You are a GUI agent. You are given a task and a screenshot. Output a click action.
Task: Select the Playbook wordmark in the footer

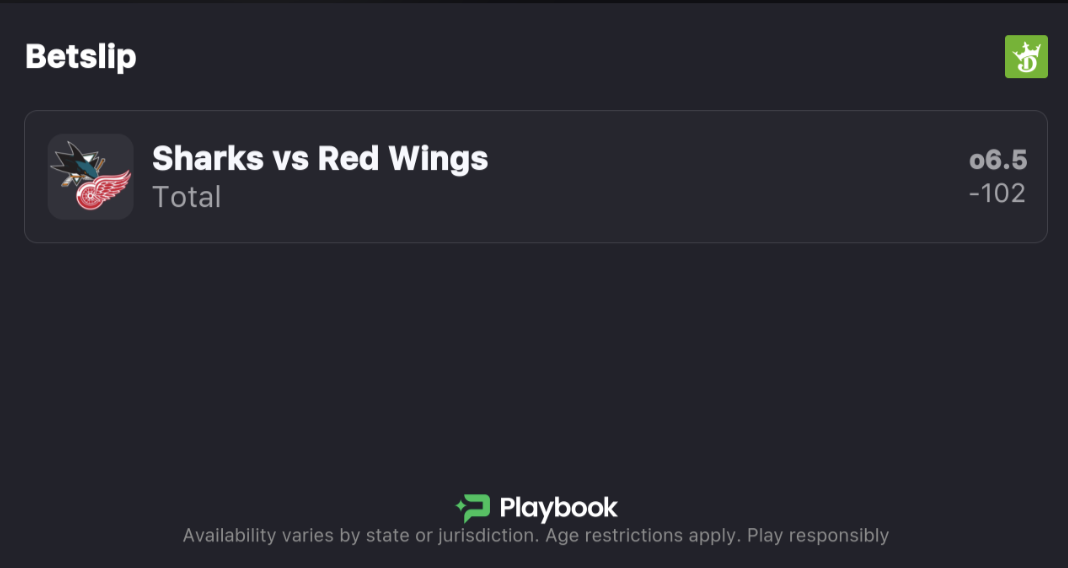tap(558, 508)
